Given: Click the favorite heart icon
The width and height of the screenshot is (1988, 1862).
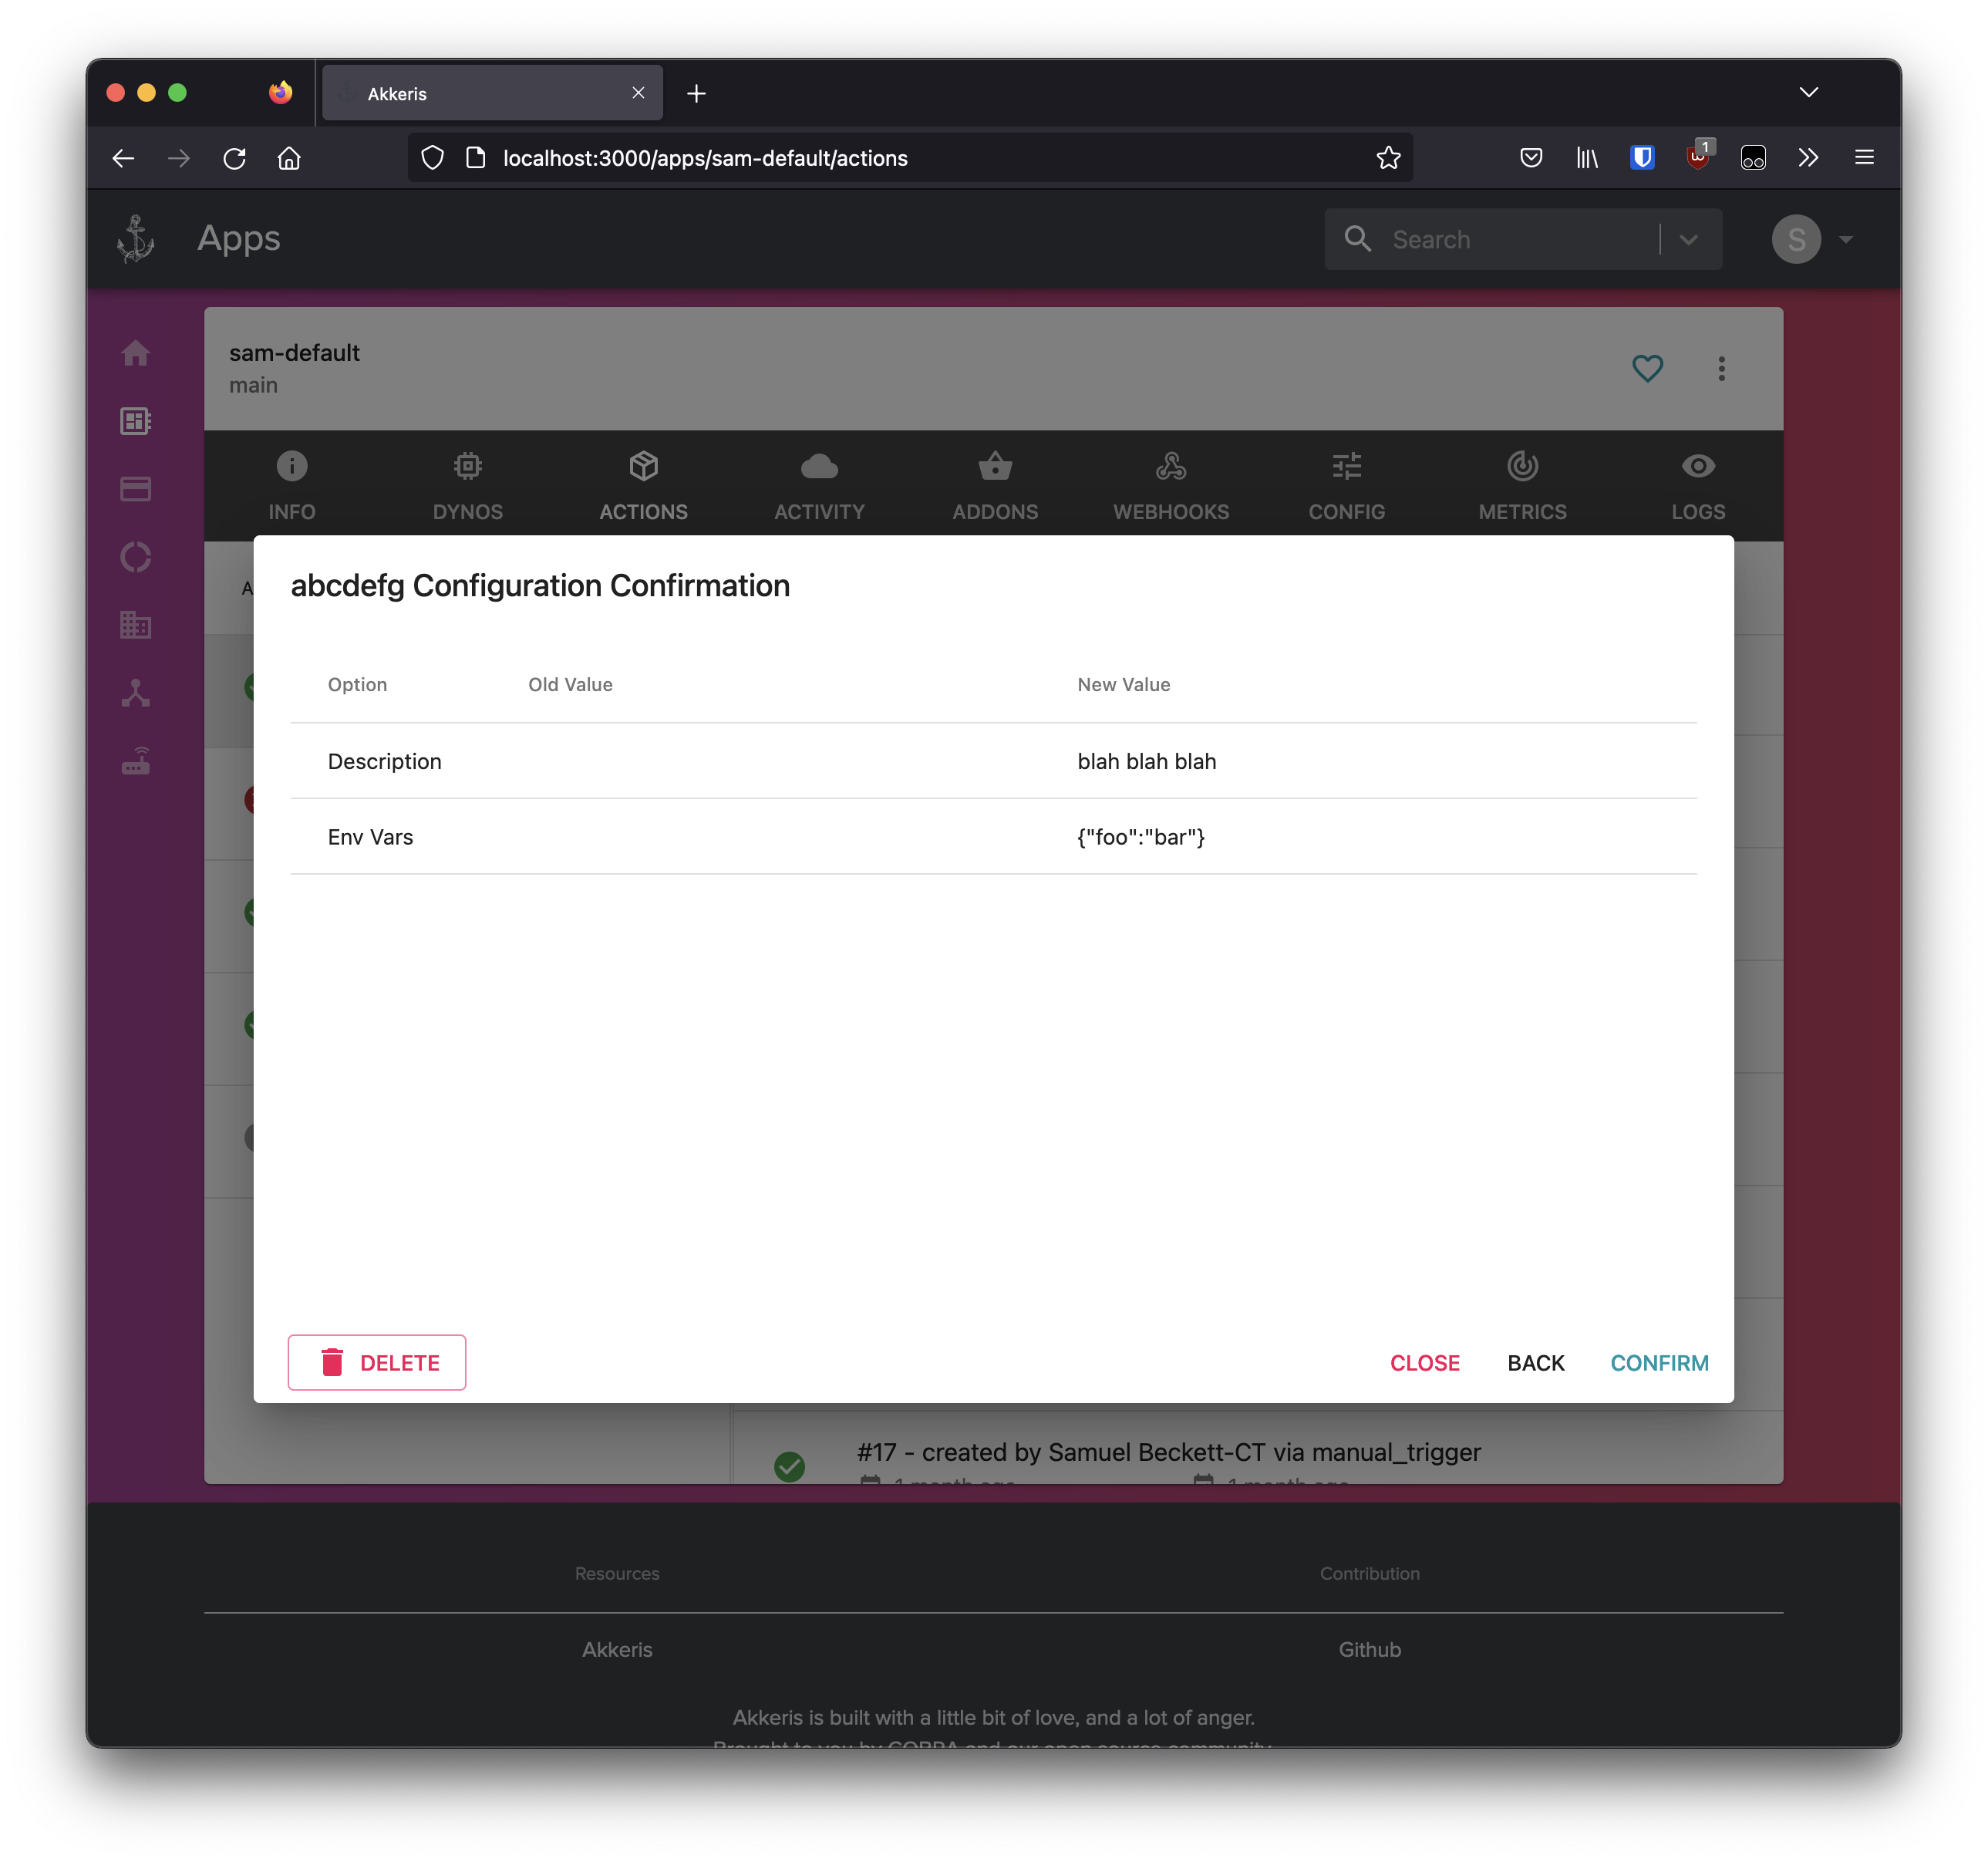Looking at the screenshot, I should point(1647,368).
